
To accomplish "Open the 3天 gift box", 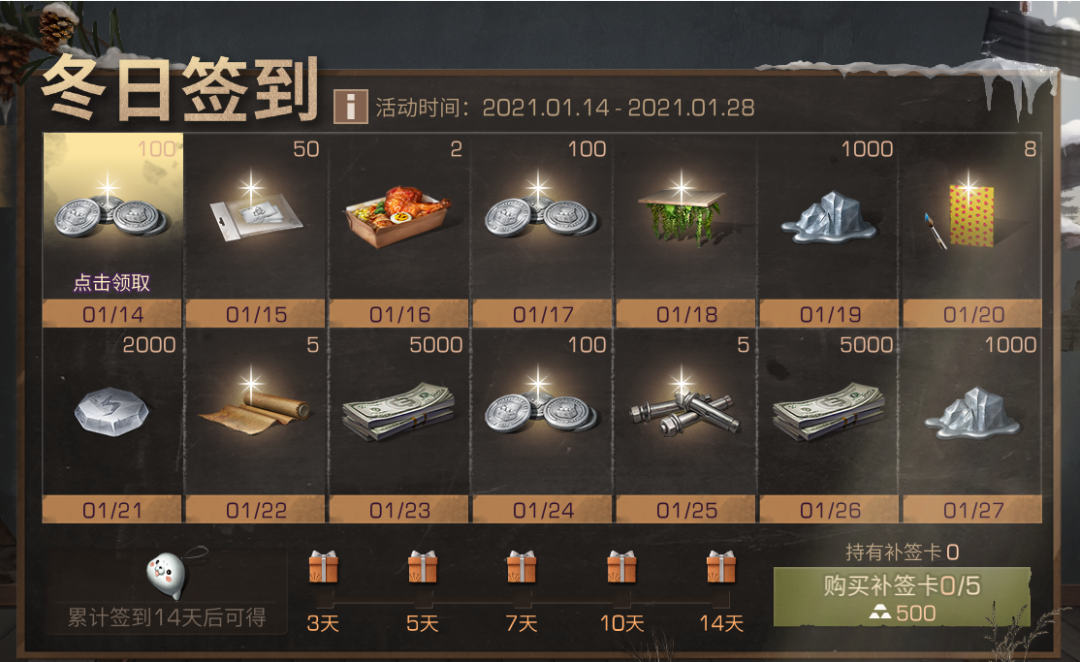I will pyautogui.click(x=323, y=567).
